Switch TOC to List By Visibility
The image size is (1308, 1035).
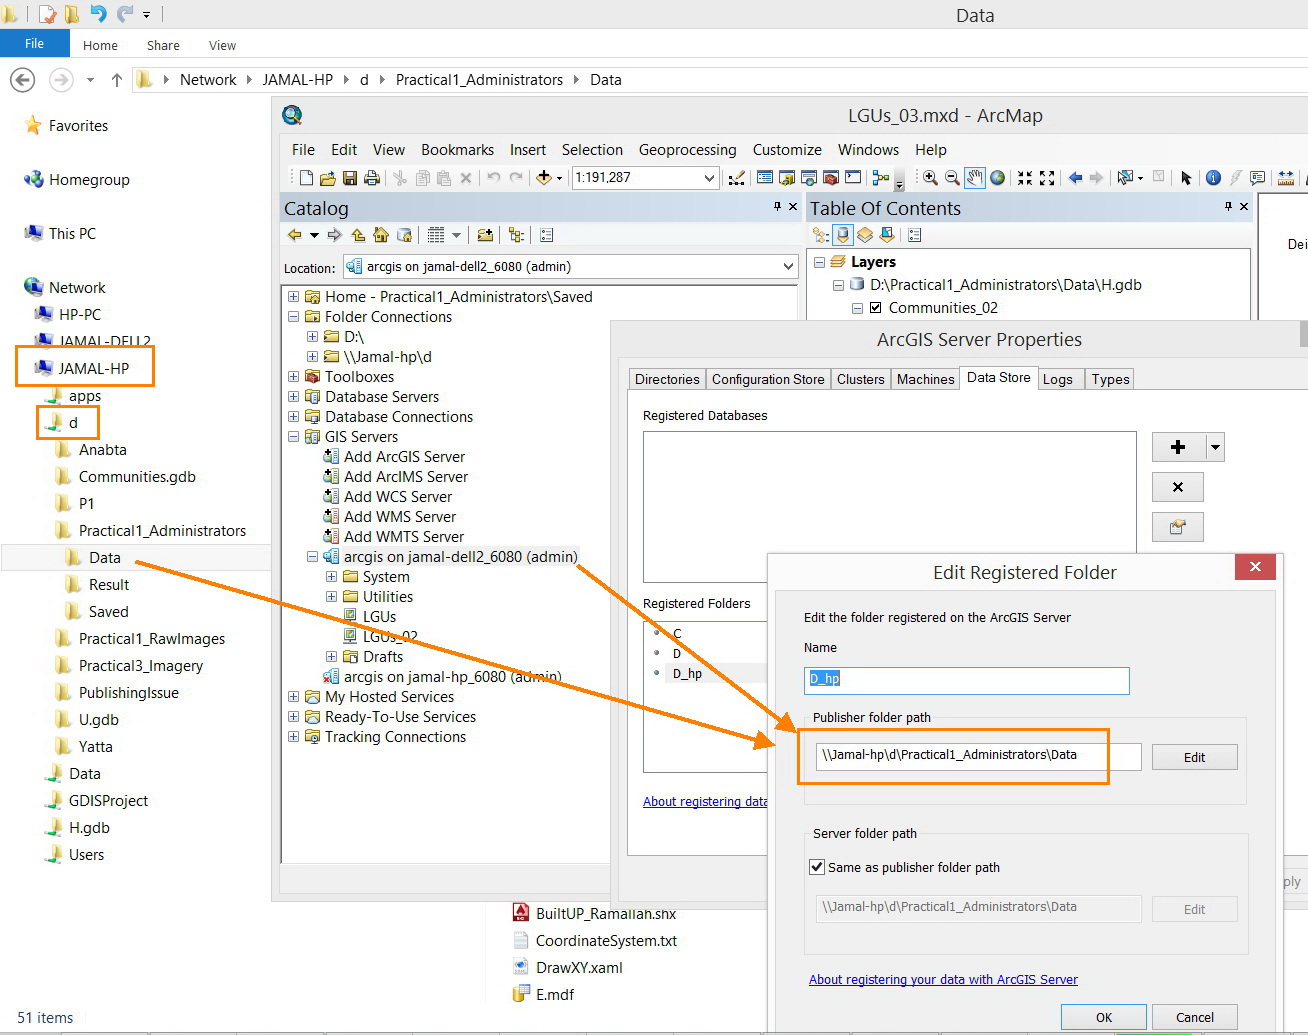tap(865, 235)
